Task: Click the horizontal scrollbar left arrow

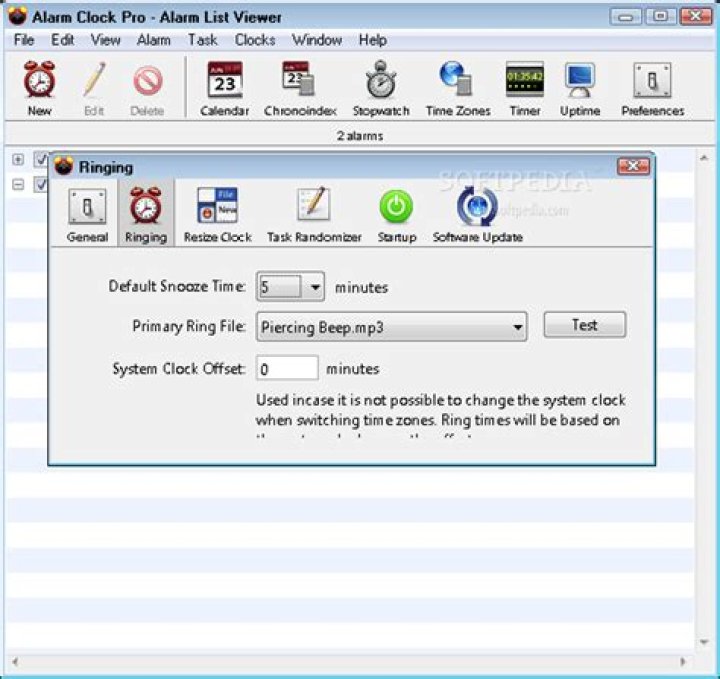Action: tap(15, 662)
